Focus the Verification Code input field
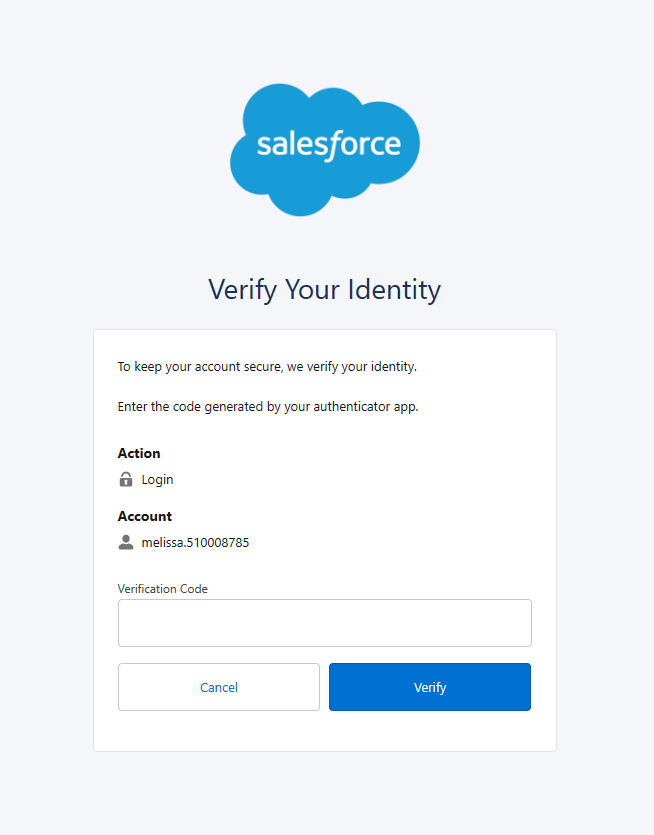 click(x=325, y=623)
